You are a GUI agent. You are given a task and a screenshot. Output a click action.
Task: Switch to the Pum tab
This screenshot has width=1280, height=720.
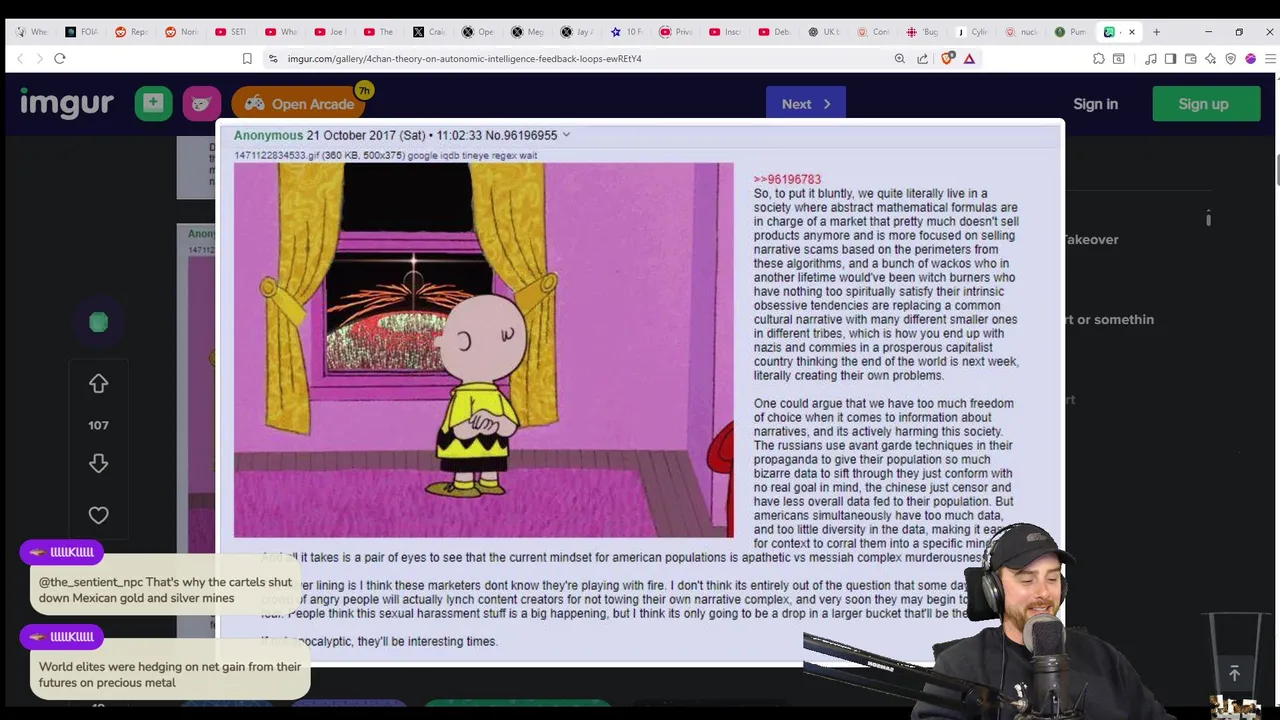tap(1070, 32)
